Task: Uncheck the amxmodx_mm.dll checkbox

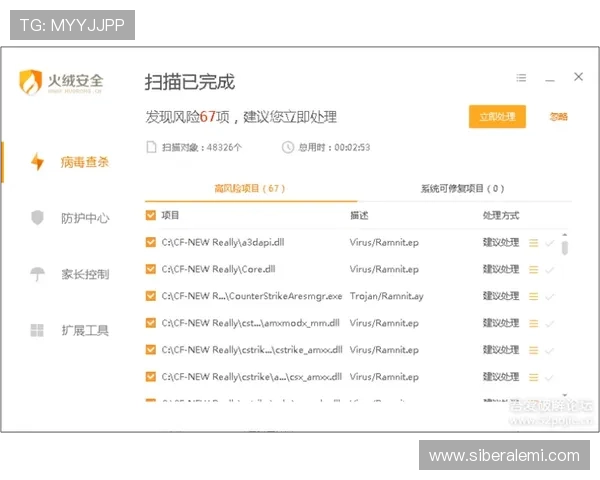Action: tap(151, 323)
